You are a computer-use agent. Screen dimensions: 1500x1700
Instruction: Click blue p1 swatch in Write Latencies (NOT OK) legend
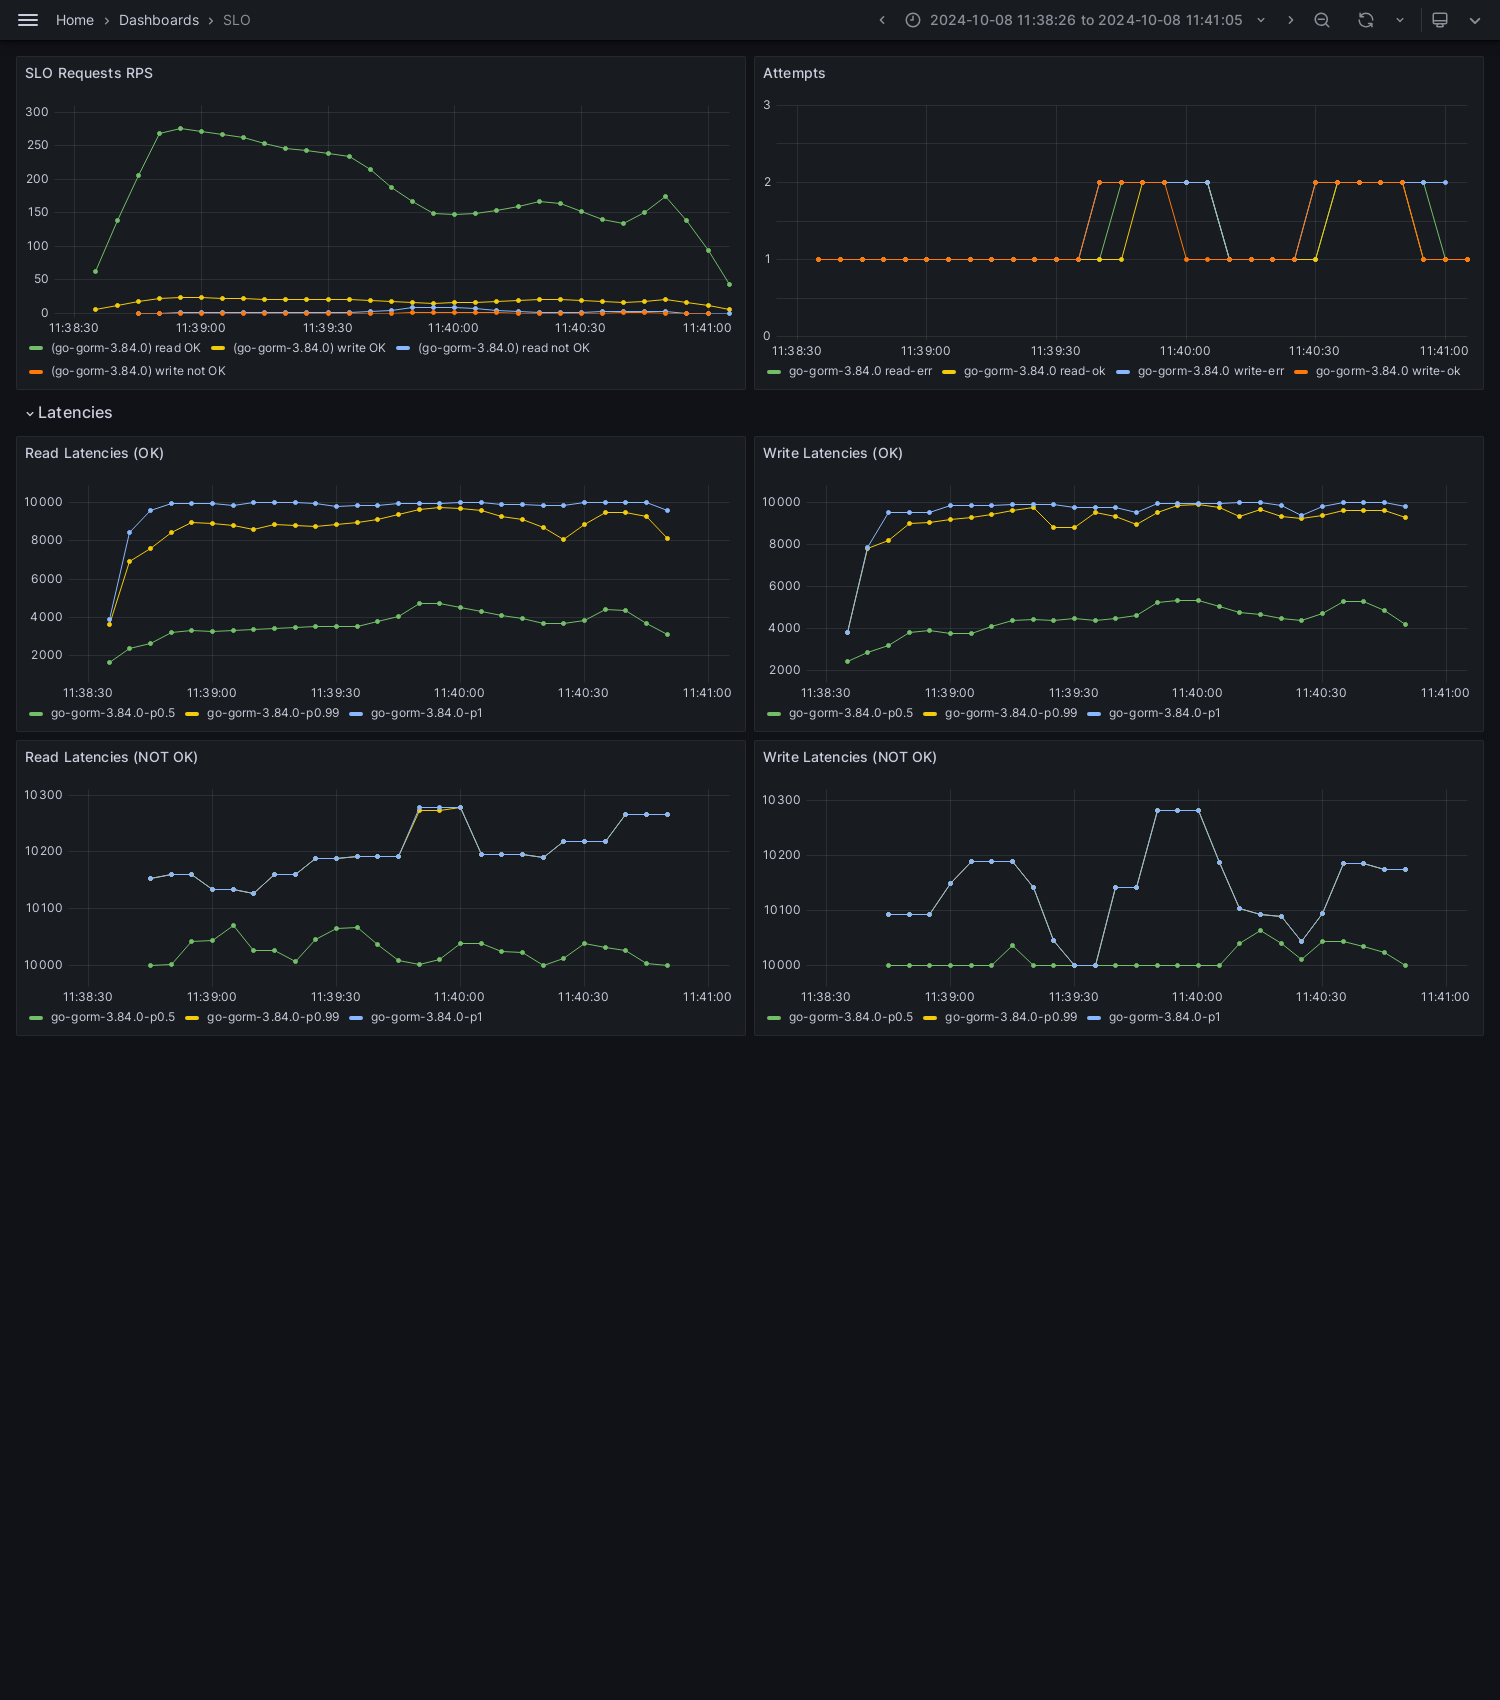(x=1094, y=1017)
